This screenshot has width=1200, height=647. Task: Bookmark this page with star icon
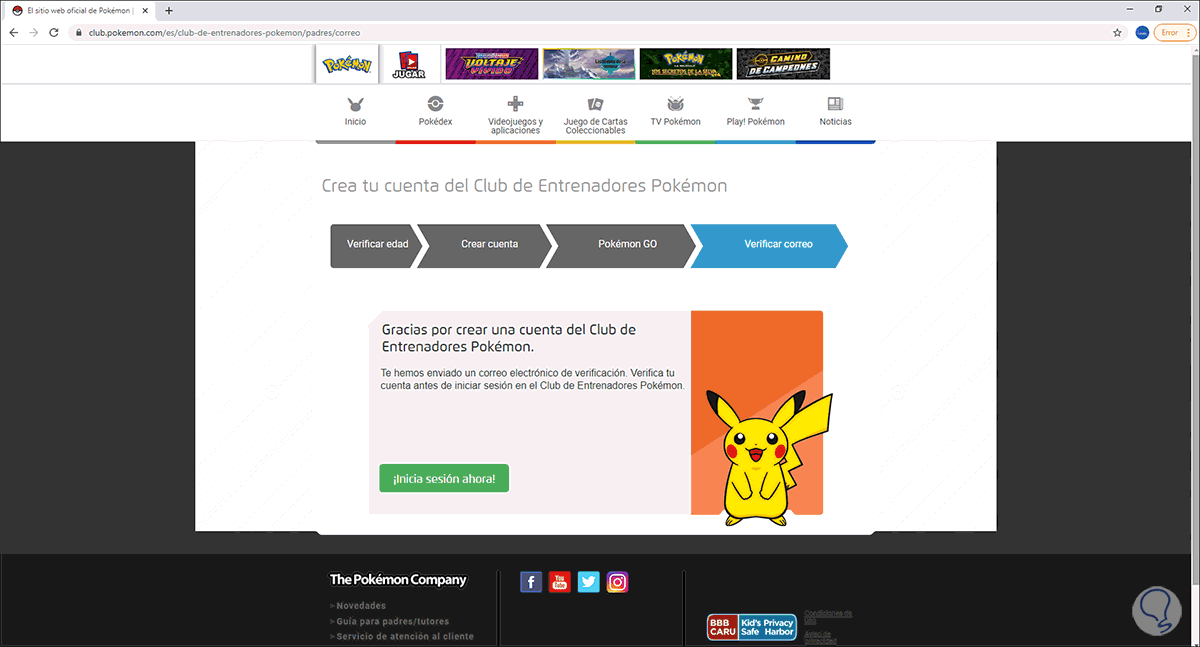(x=1117, y=32)
